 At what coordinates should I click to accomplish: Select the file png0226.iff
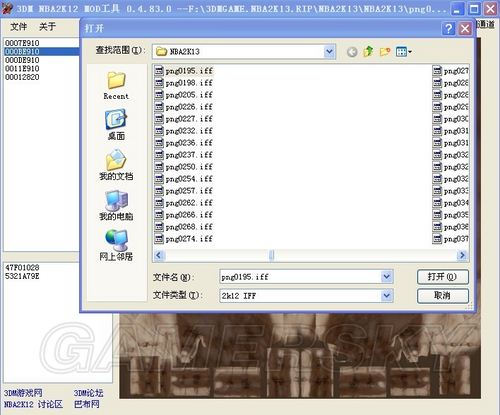pos(184,107)
